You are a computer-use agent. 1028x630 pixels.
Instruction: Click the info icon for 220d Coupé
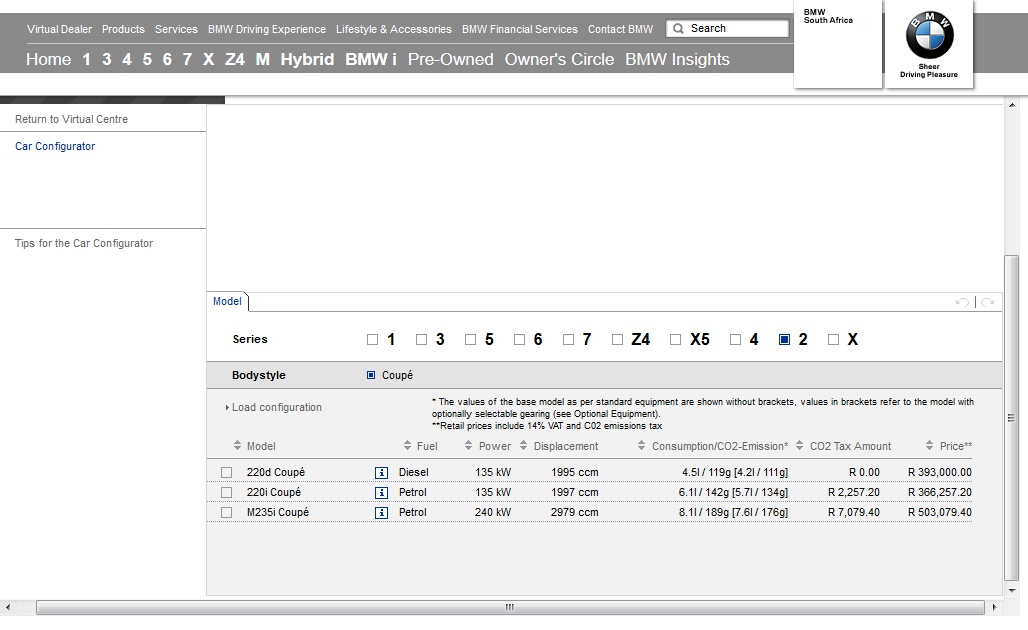(381, 472)
